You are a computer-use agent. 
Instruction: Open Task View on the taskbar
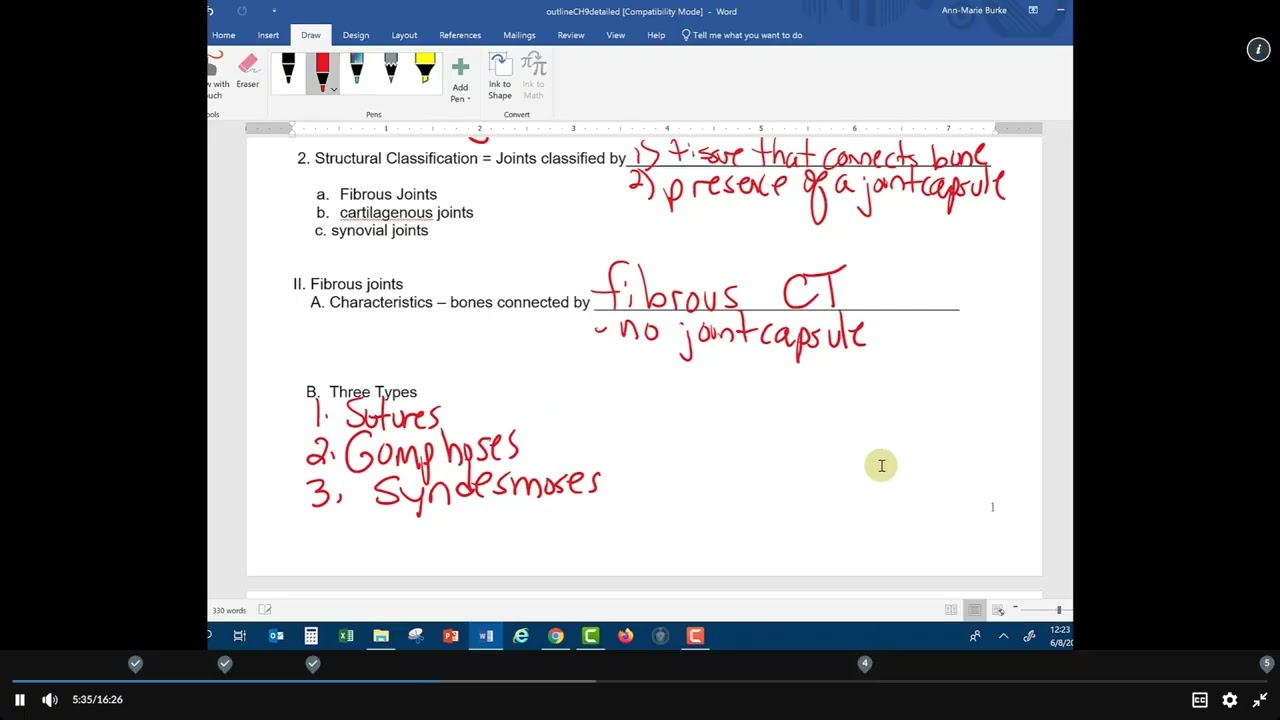click(x=240, y=636)
